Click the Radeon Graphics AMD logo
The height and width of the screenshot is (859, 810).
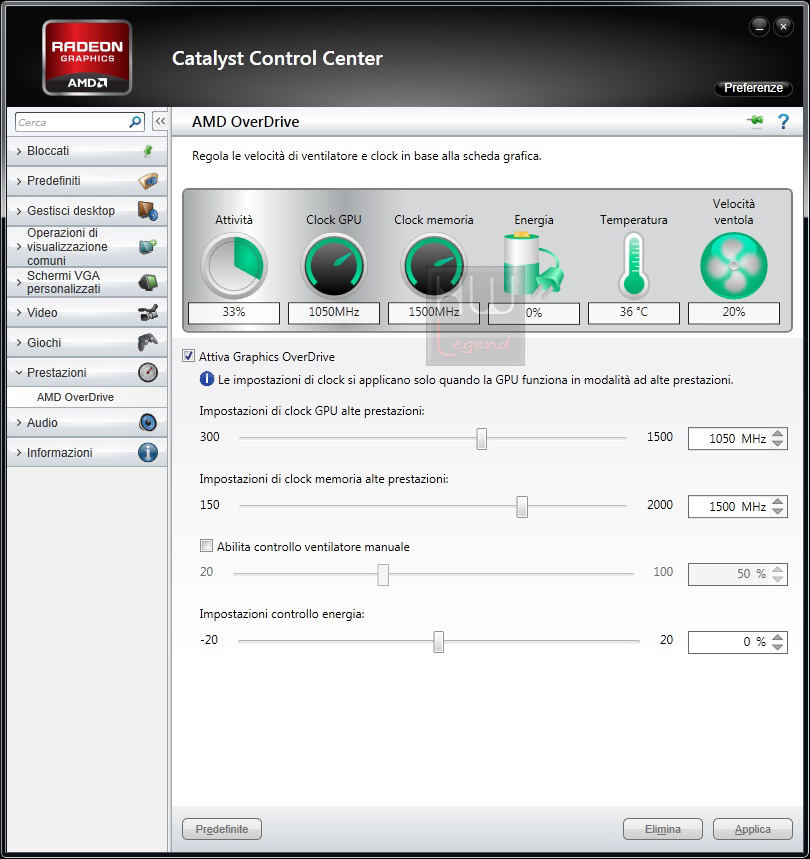87,58
